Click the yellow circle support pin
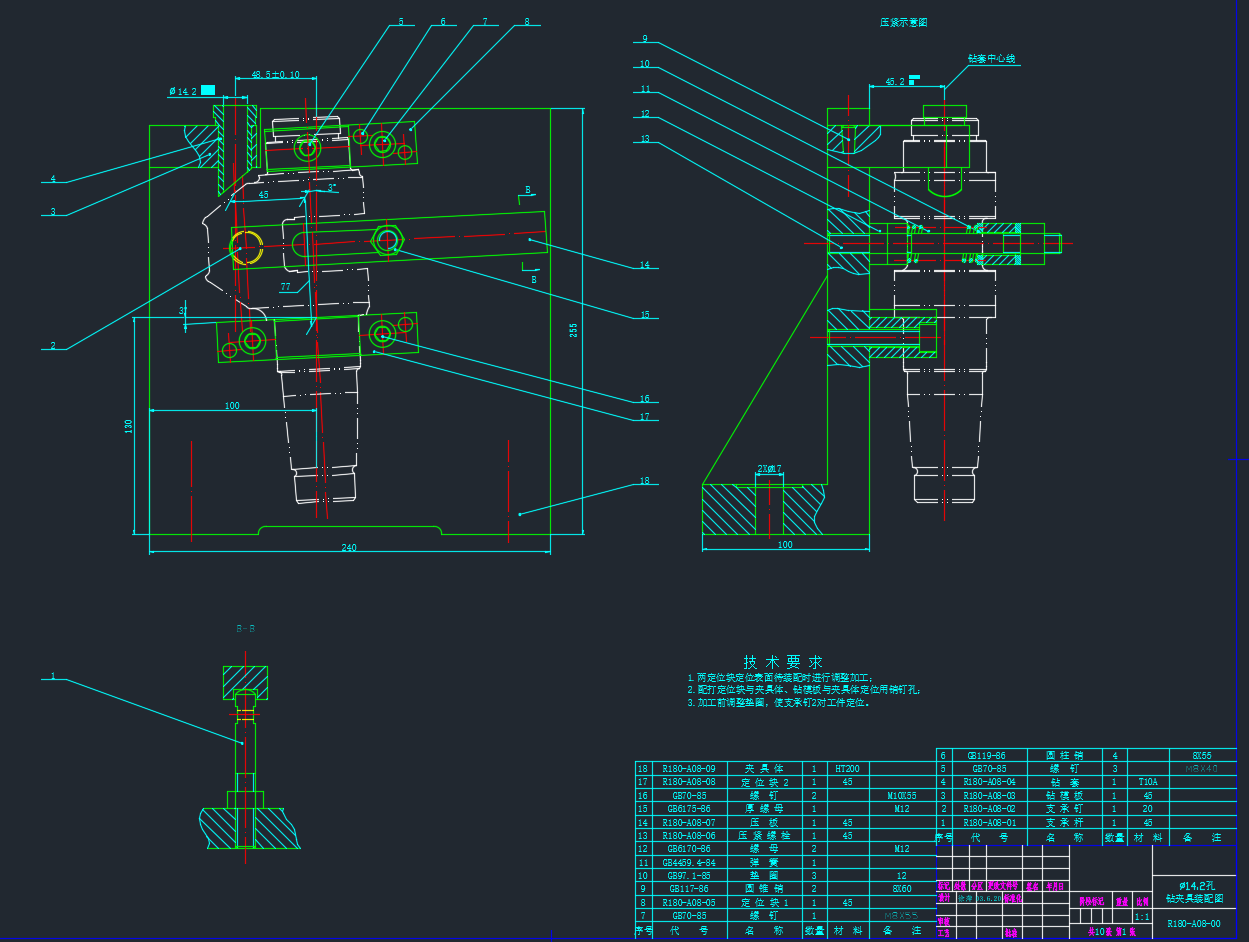 click(246, 247)
